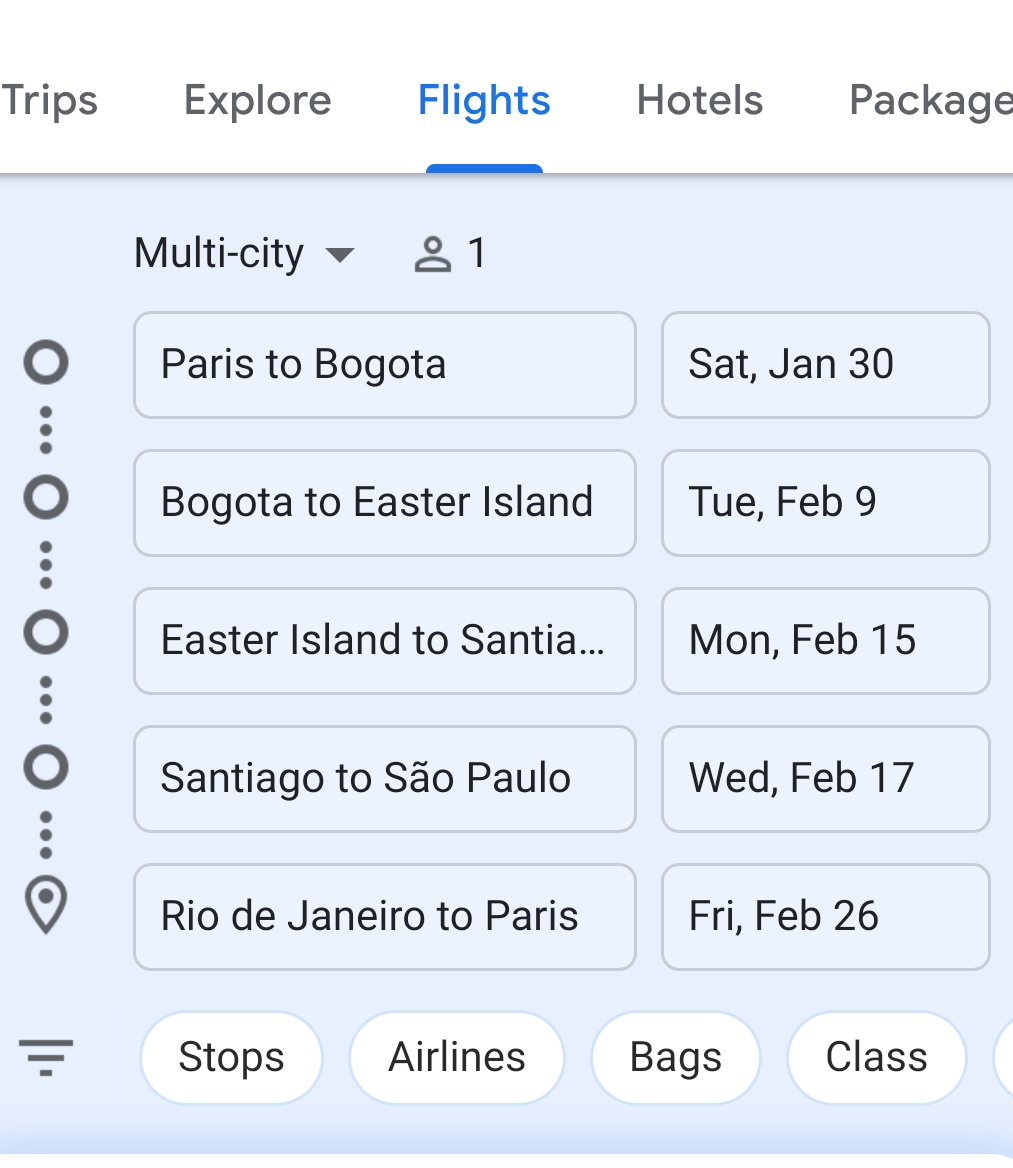This screenshot has width=1013, height=1168.
Task: Select the Flights tab
Action: click(484, 100)
